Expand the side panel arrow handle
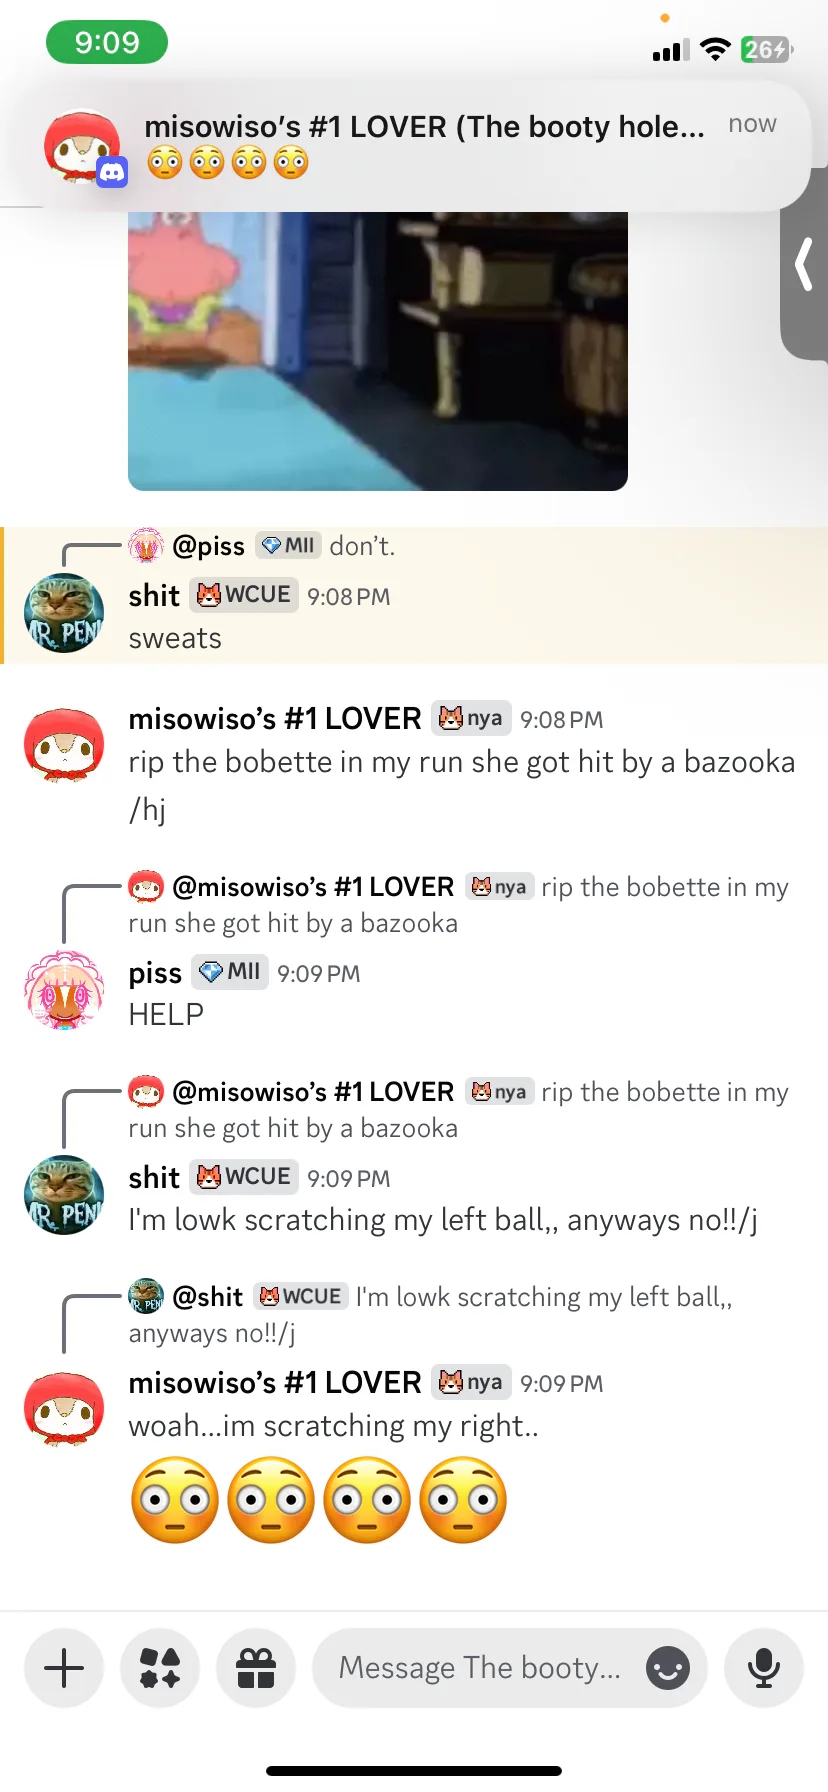The image size is (828, 1792). 804,265
